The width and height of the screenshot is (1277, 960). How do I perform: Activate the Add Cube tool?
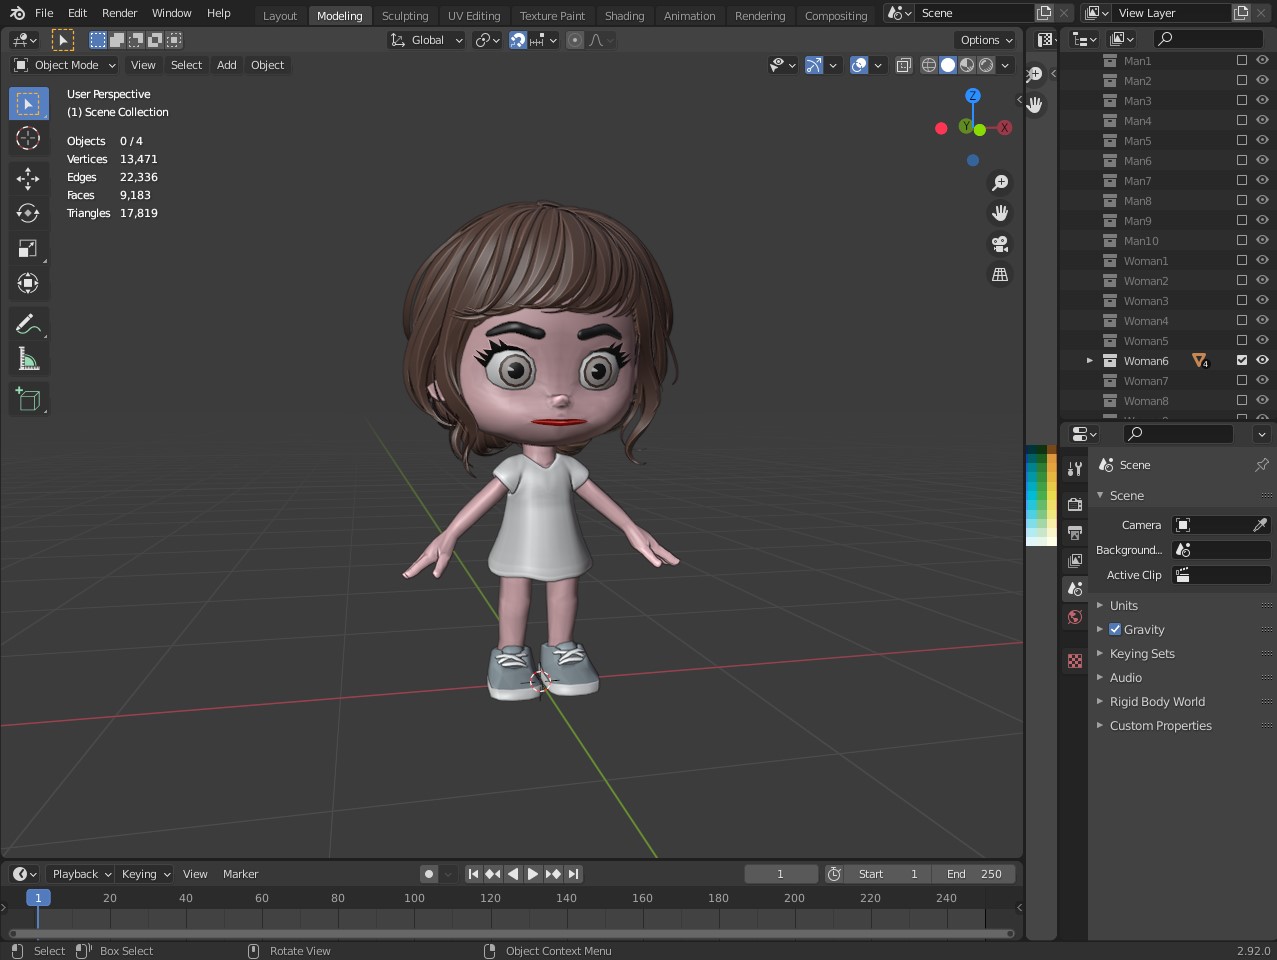tap(28, 400)
